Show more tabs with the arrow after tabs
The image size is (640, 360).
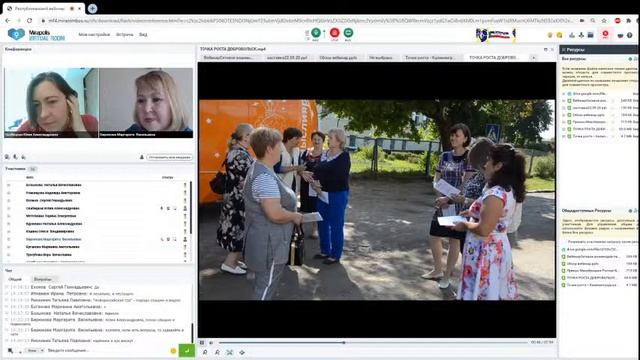tap(533, 58)
